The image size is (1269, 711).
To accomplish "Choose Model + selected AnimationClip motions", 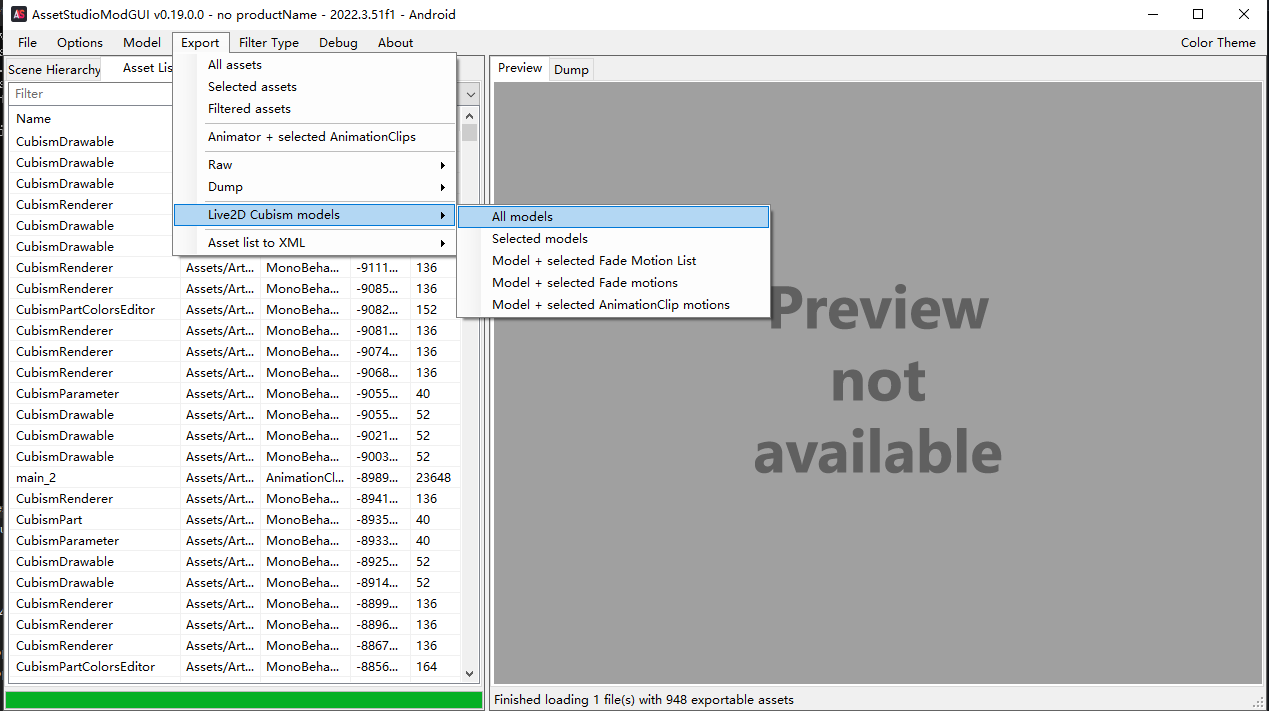I will coord(610,305).
